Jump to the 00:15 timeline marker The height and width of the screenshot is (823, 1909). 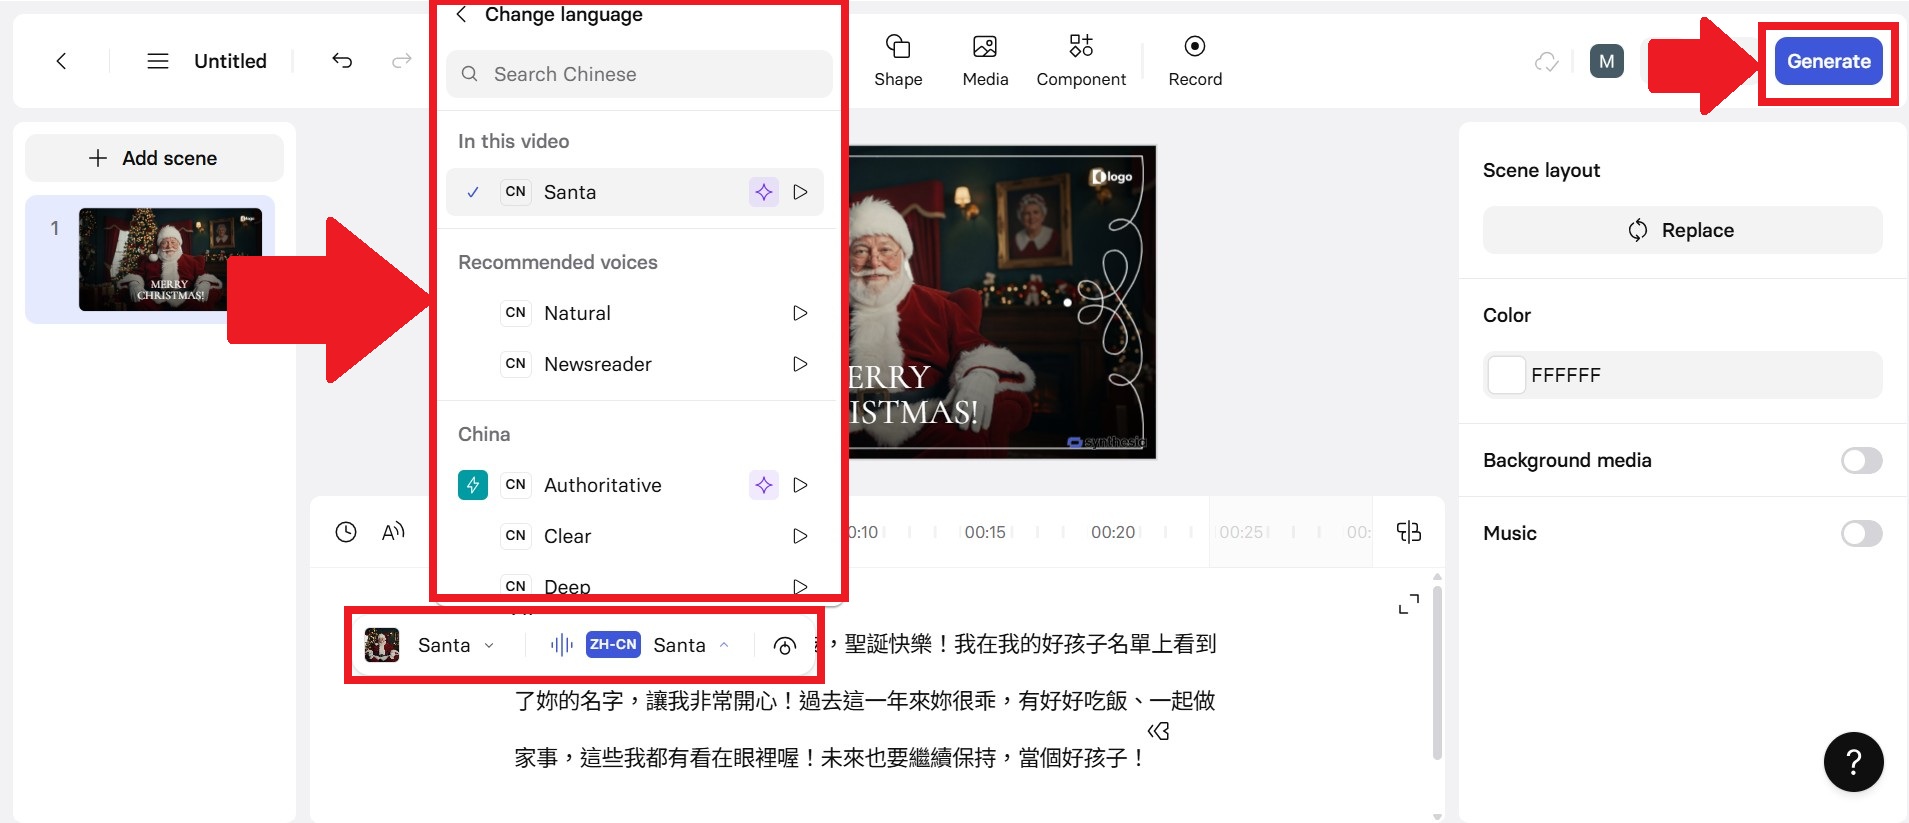[985, 532]
